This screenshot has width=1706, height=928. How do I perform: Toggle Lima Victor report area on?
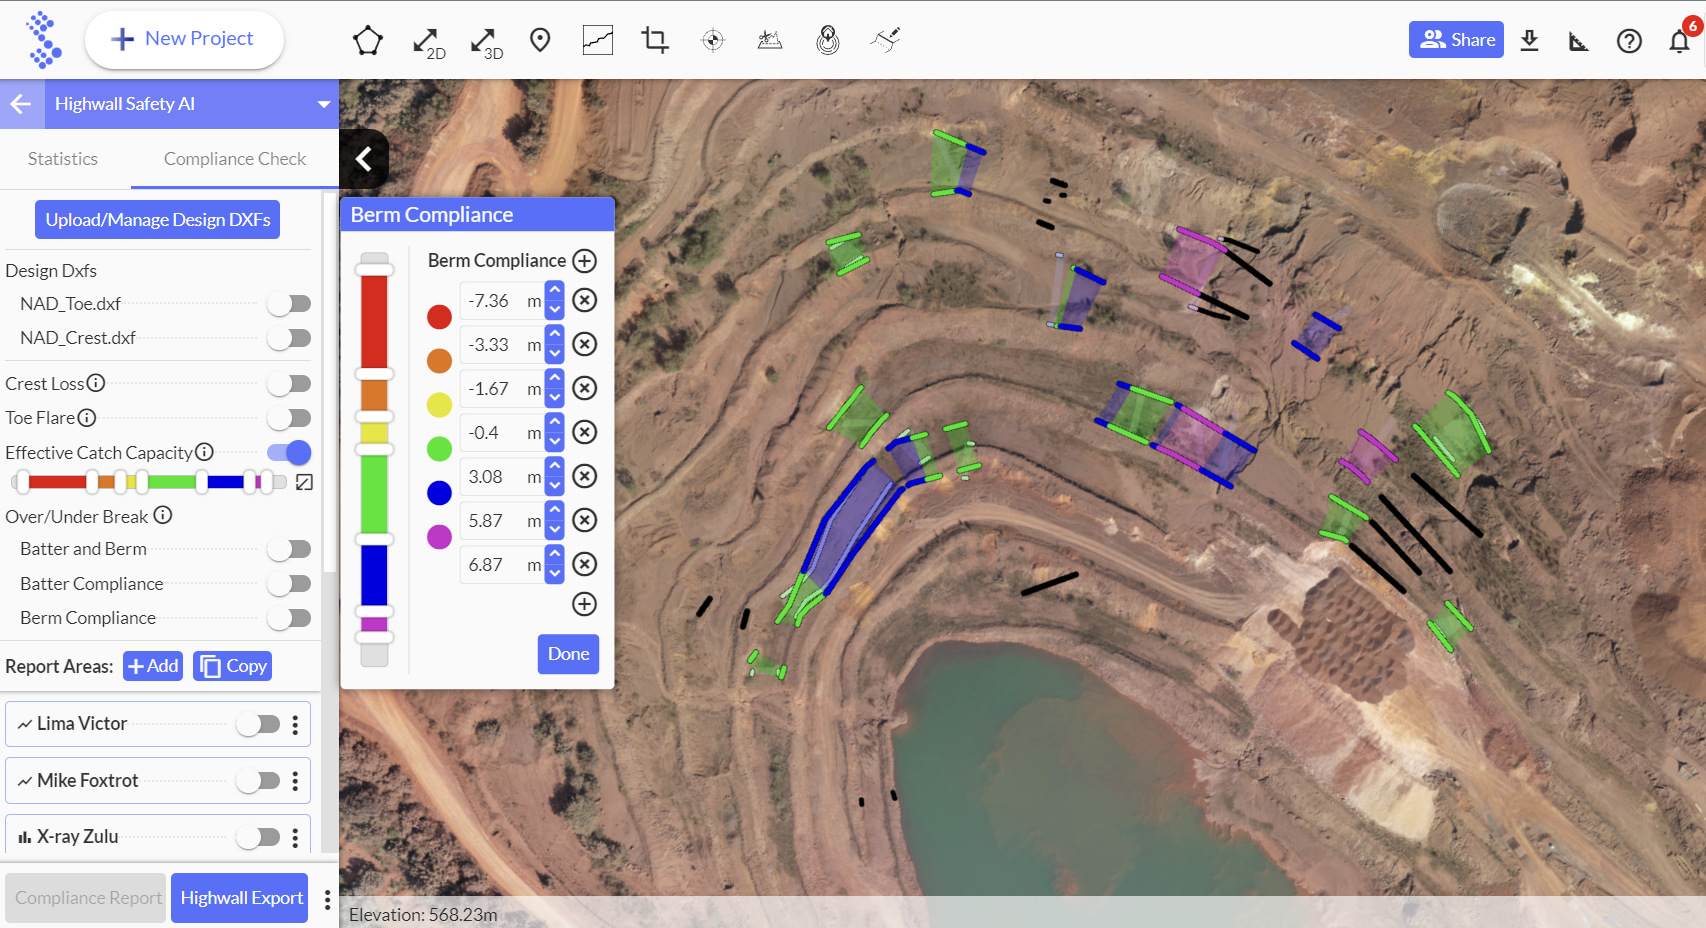pyautogui.click(x=258, y=724)
